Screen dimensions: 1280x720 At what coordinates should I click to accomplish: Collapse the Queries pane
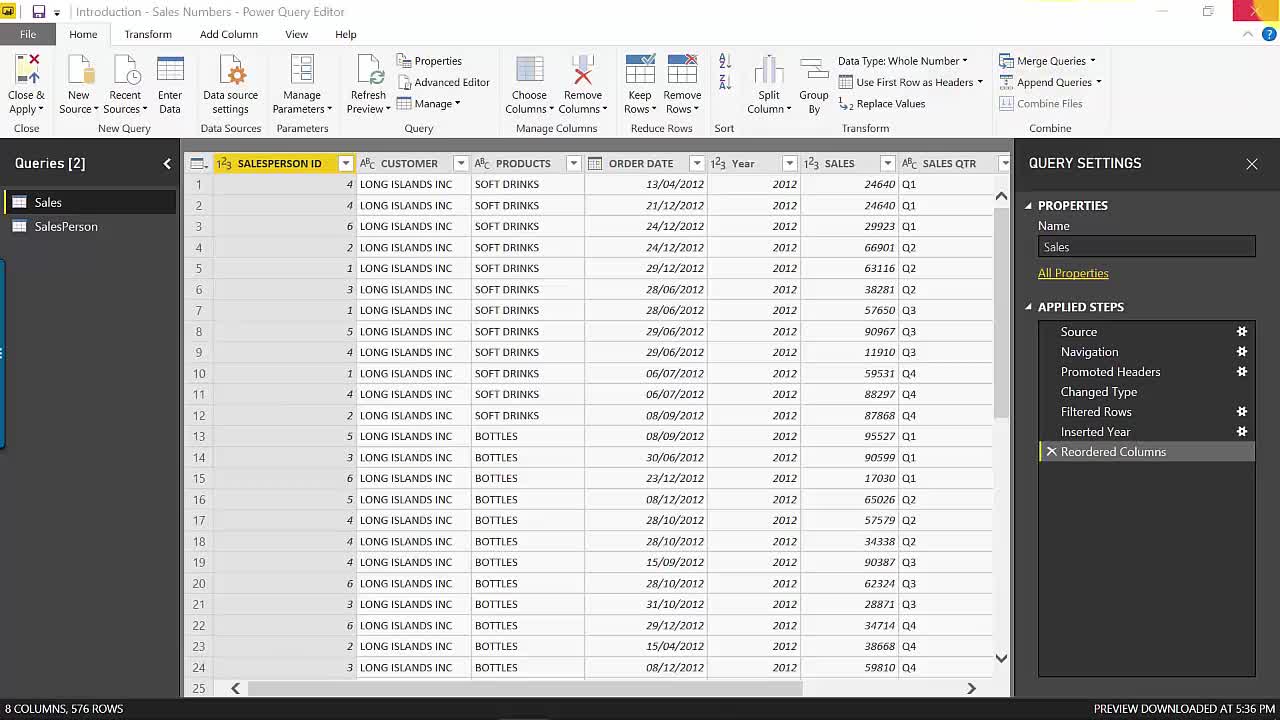[167, 163]
